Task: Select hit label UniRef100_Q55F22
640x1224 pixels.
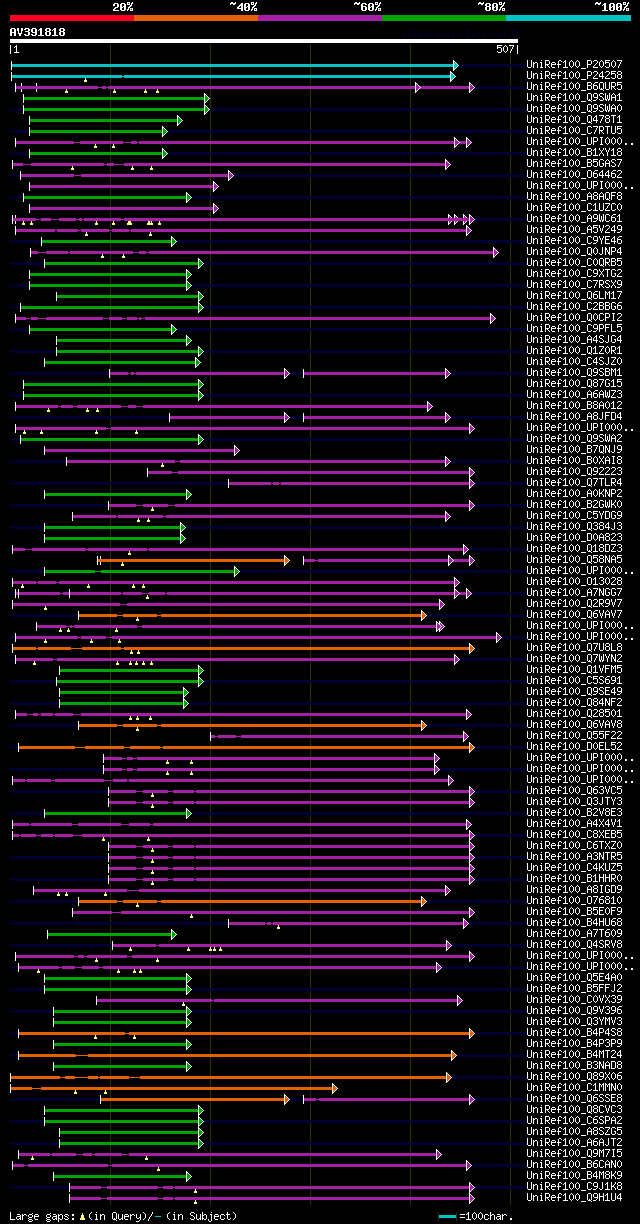Action: [x=574, y=735]
